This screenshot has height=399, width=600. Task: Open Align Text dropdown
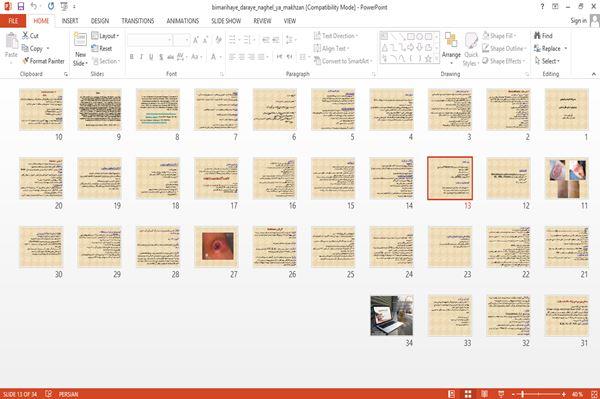pyautogui.click(x=331, y=48)
